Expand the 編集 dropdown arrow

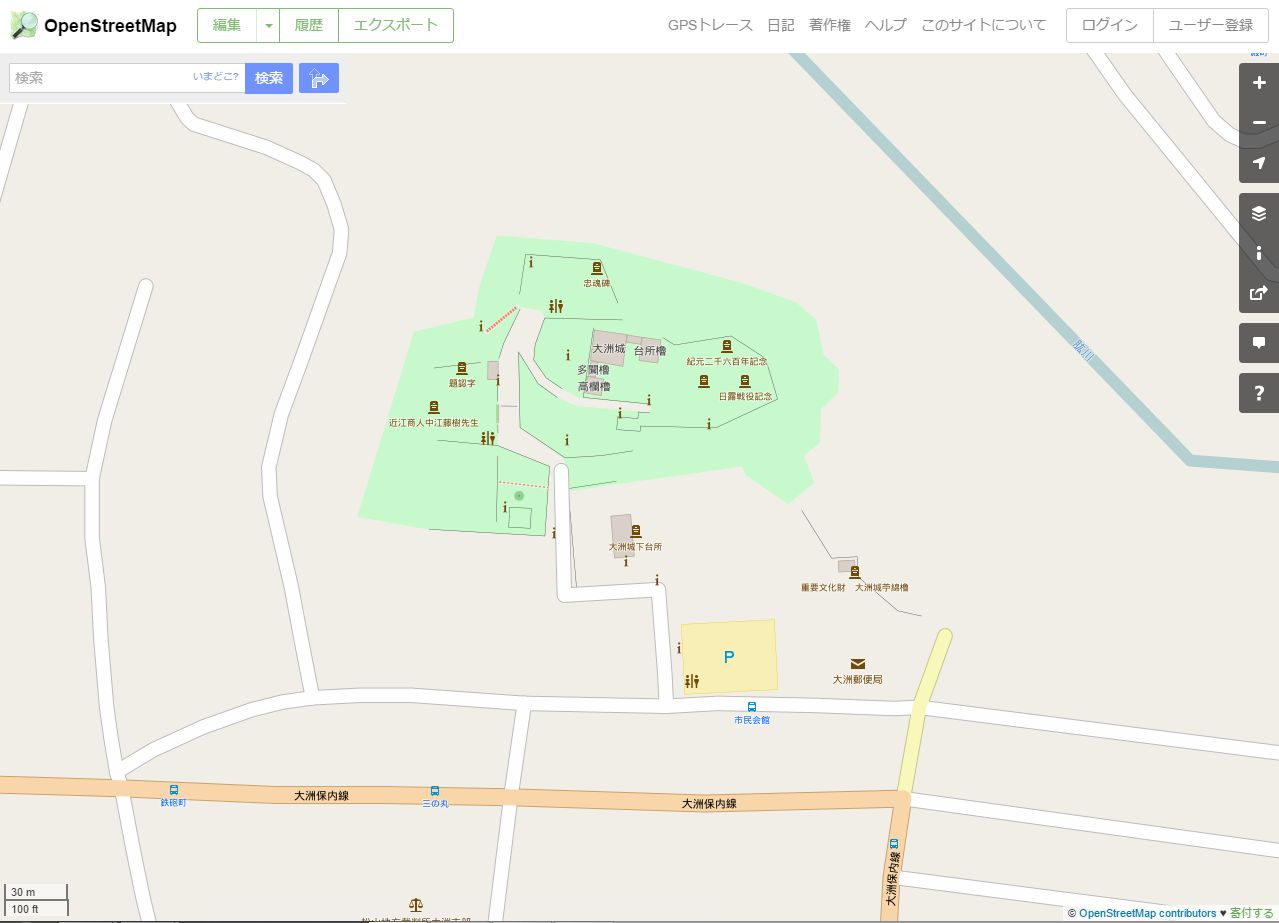(x=268, y=26)
